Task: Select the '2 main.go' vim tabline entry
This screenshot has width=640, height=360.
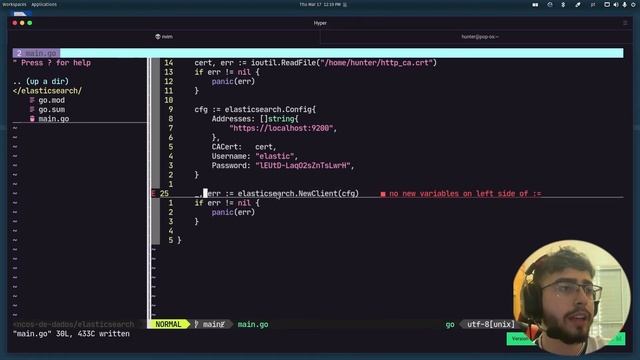Action: pyautogui.click(x=36, y=53)
